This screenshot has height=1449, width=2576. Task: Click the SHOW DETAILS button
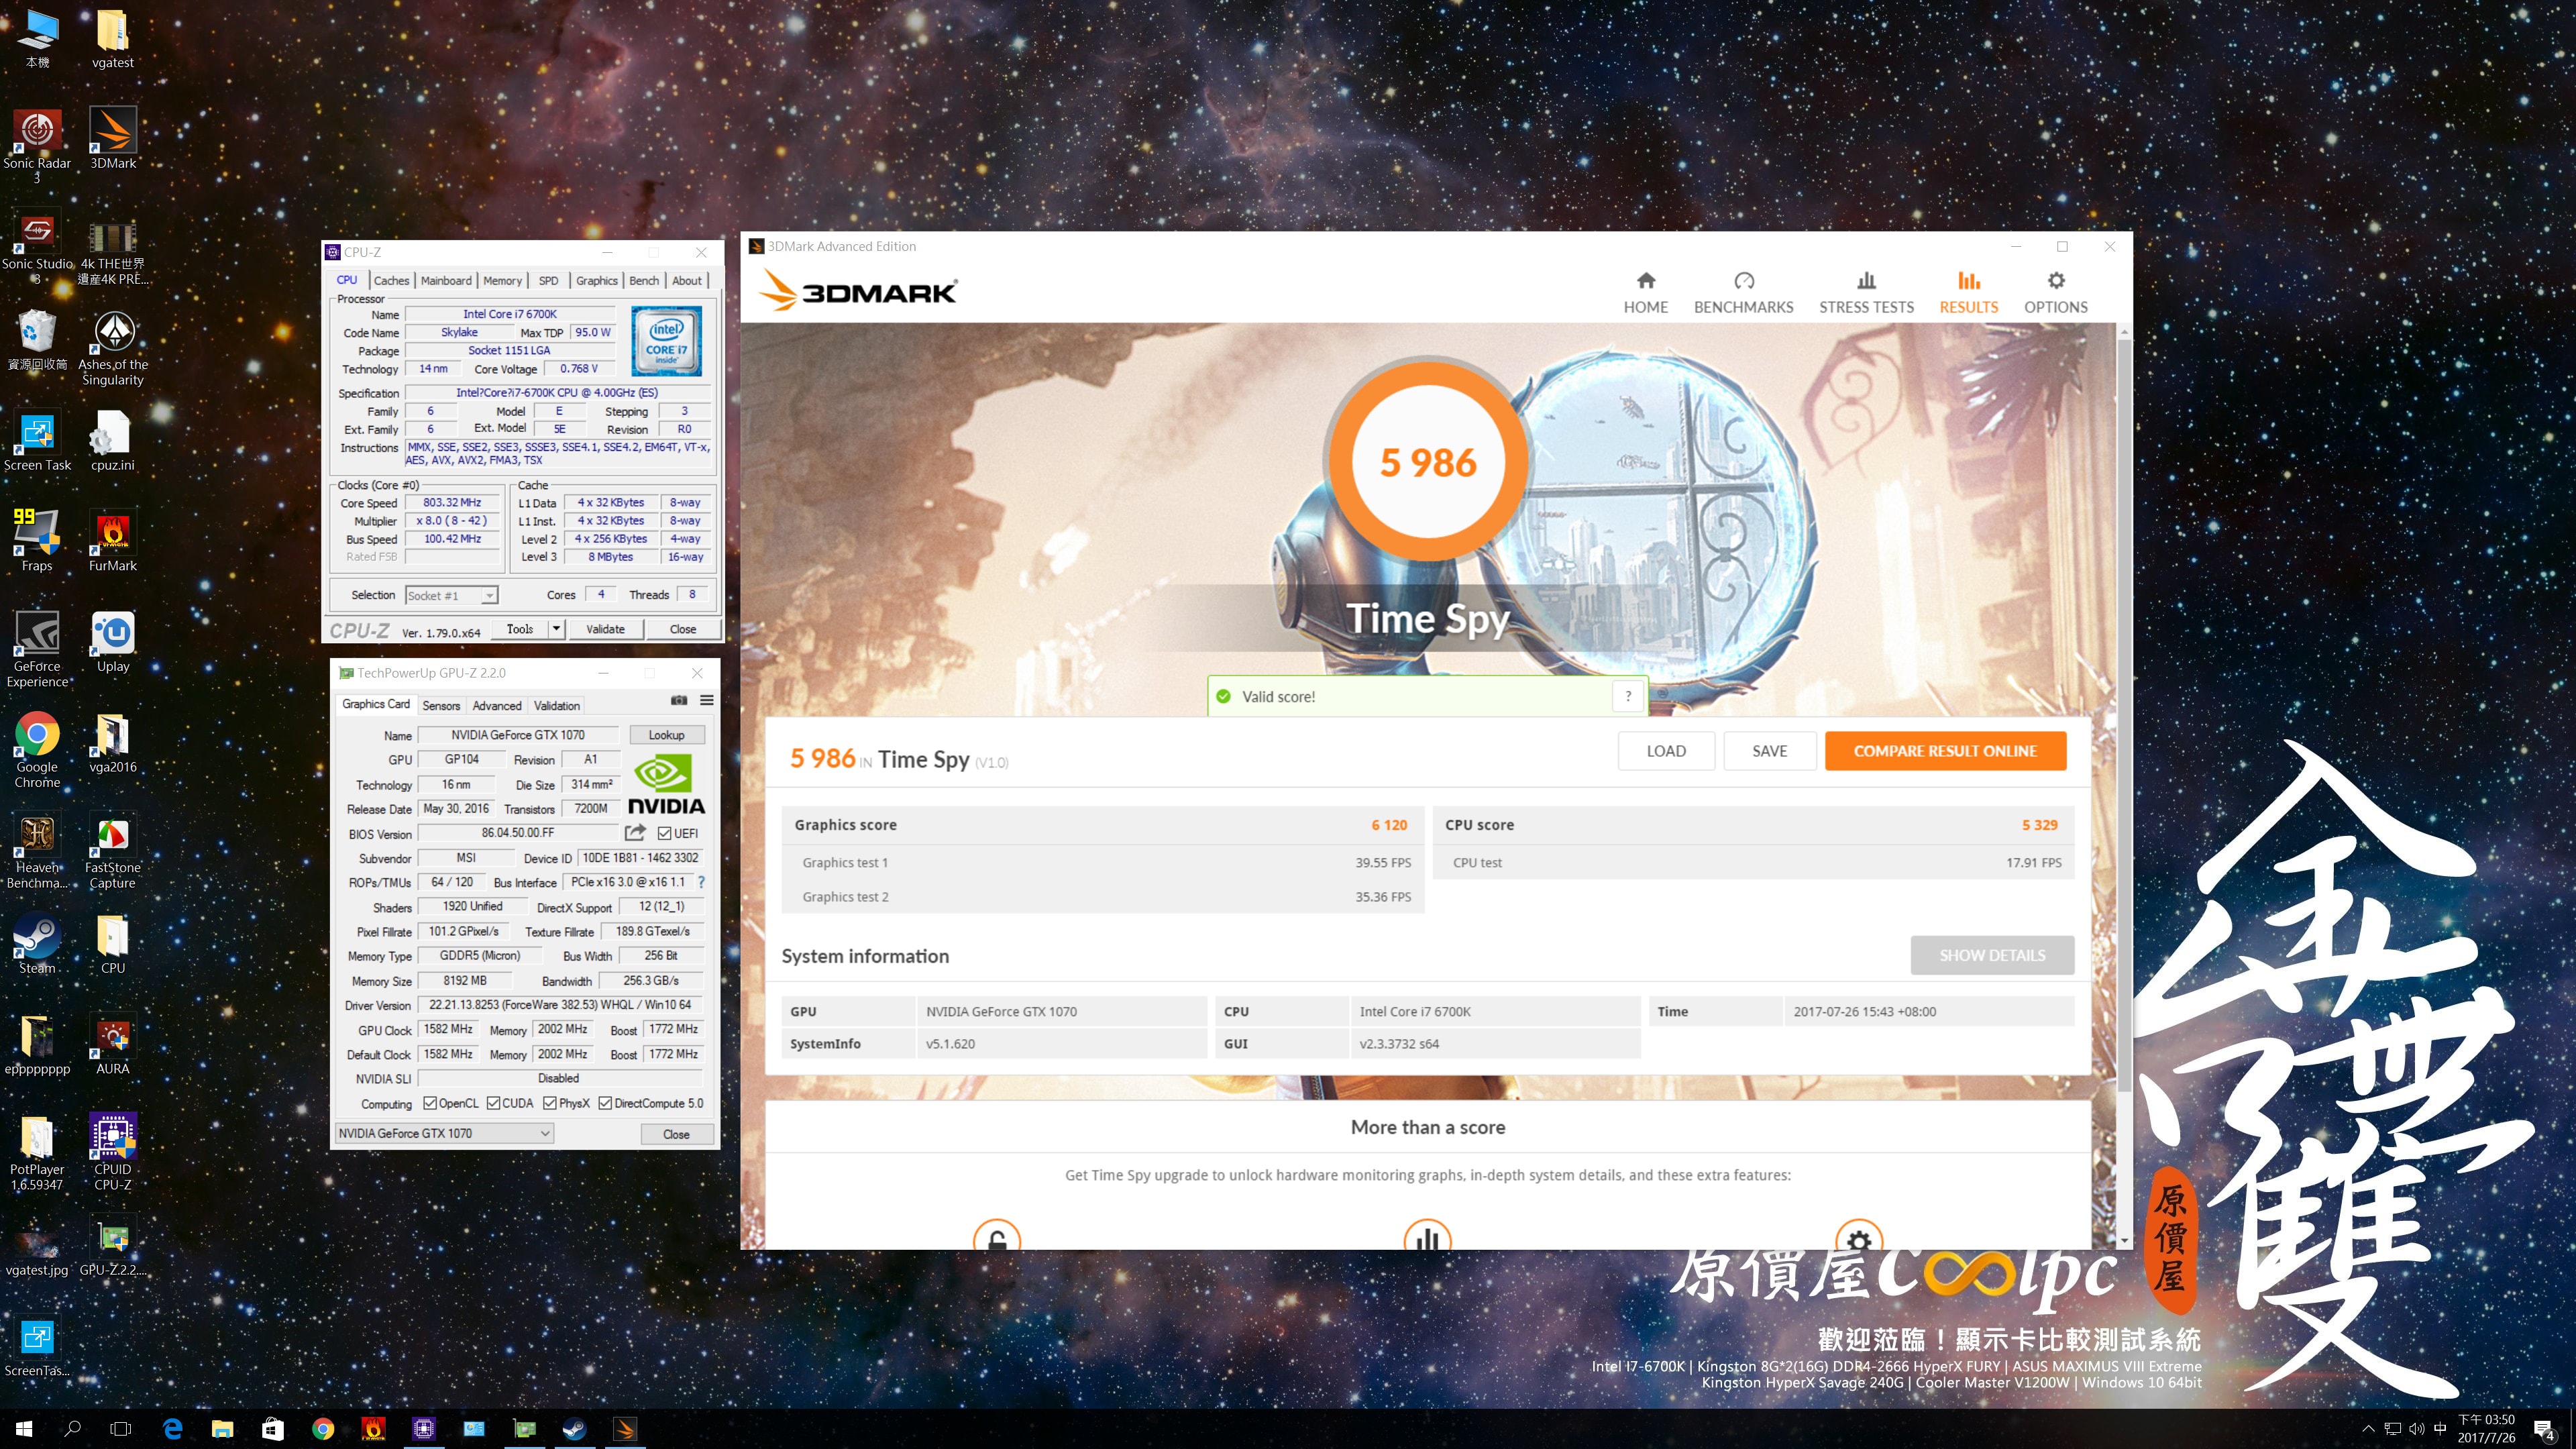pos(1992,955)
